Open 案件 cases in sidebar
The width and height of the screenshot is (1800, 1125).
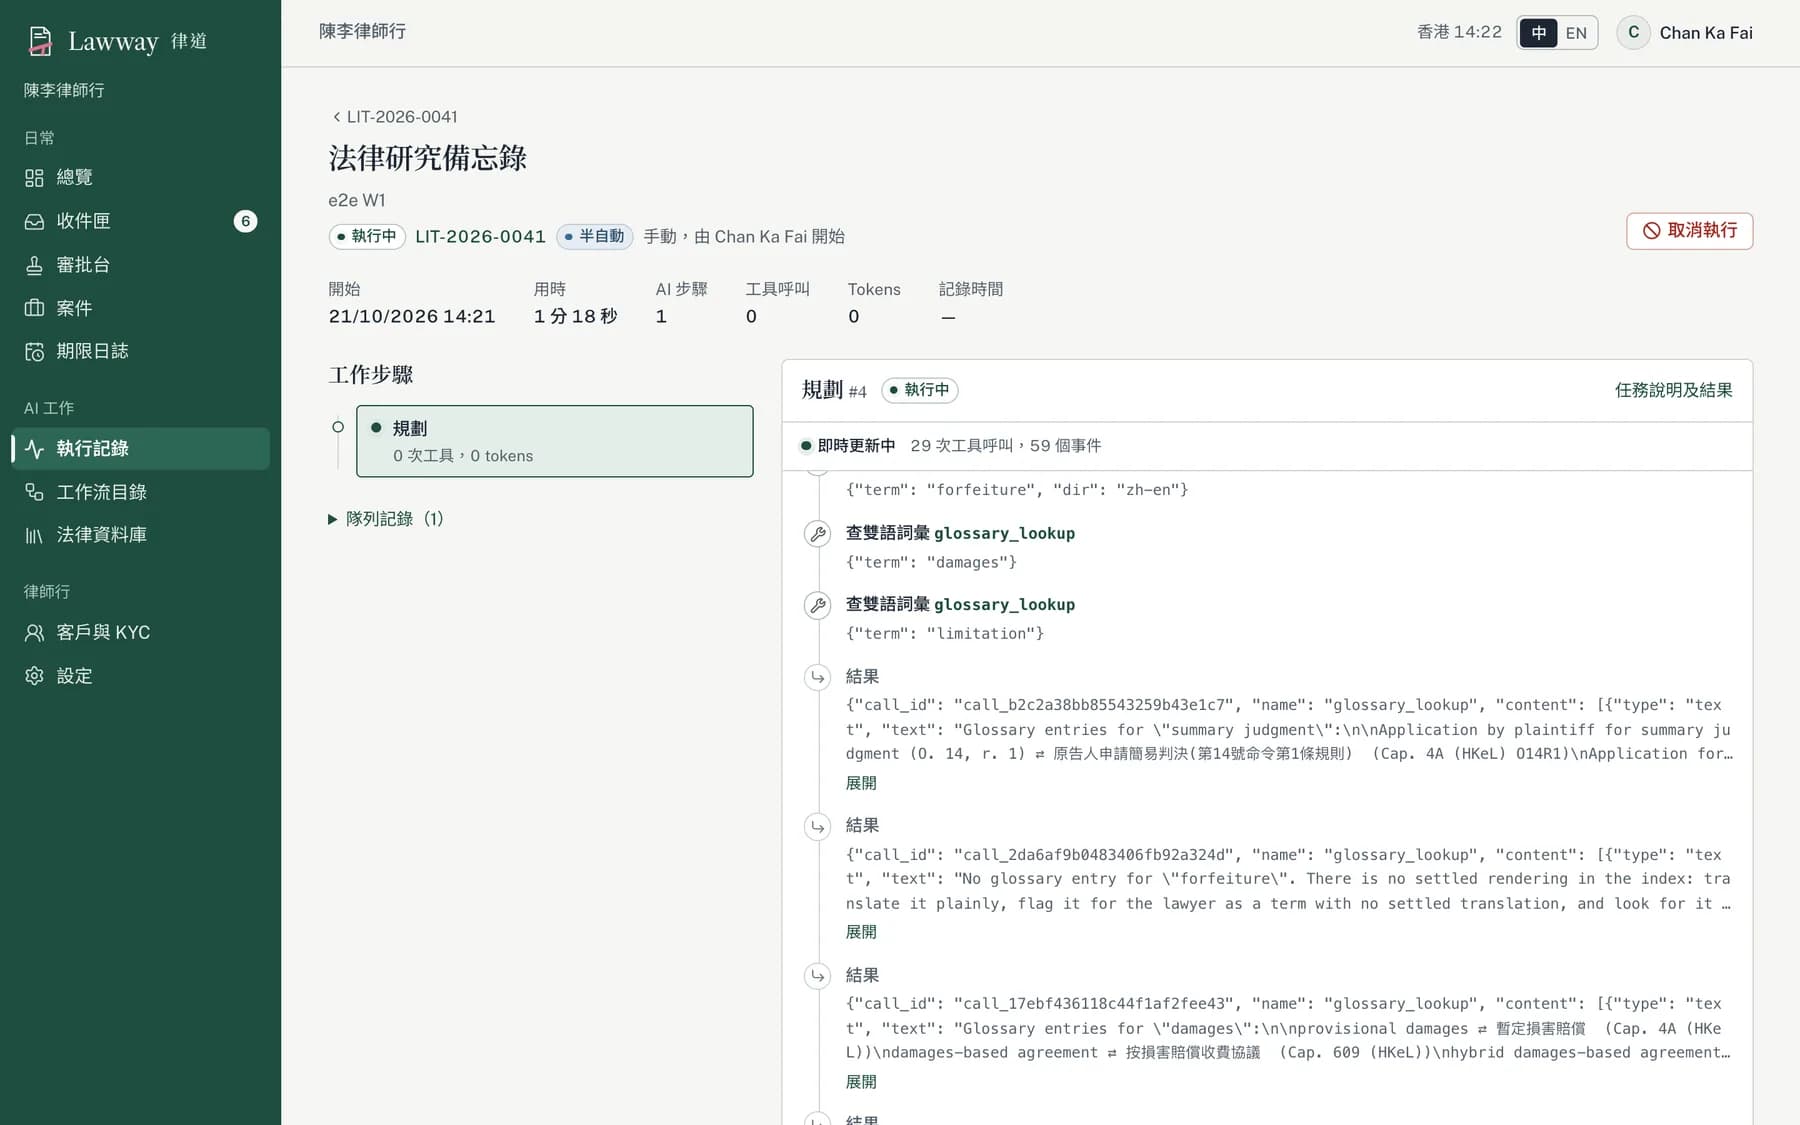[140, 308]
